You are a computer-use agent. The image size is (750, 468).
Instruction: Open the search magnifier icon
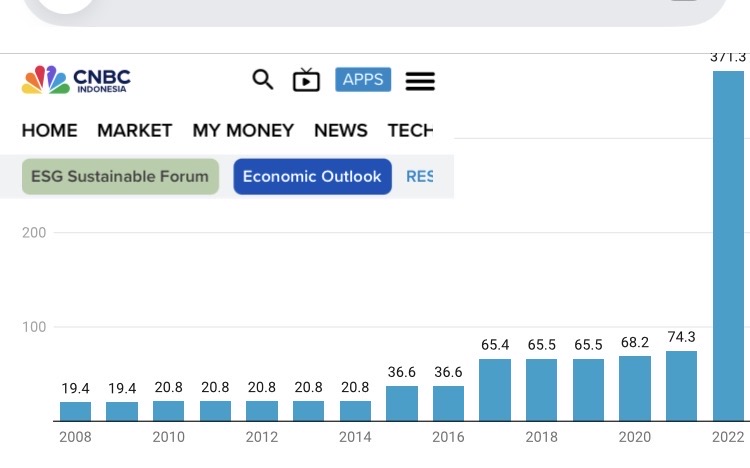[262, 79]
